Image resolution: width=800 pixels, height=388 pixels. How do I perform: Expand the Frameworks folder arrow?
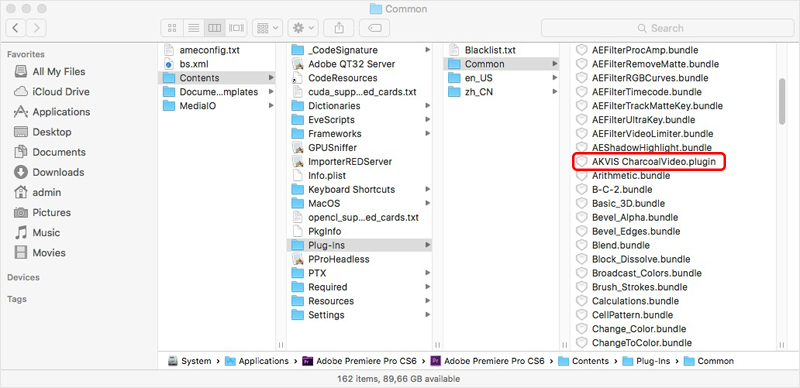427,133
